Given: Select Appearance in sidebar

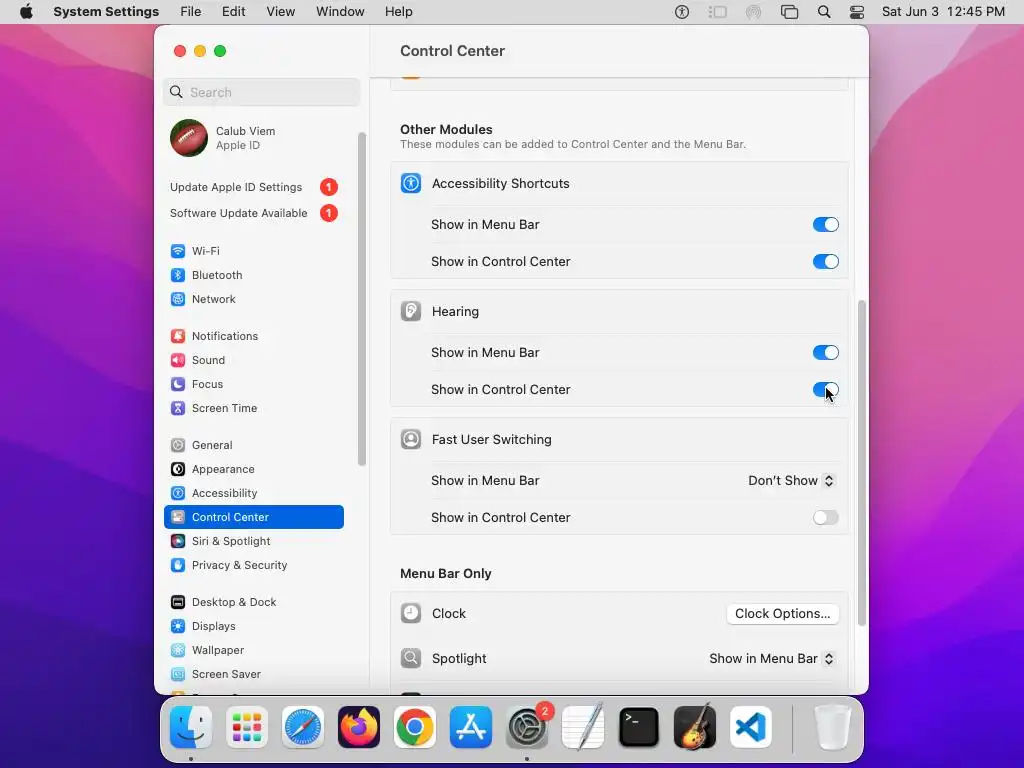Looking at the screenshot, I should [253, 469].
